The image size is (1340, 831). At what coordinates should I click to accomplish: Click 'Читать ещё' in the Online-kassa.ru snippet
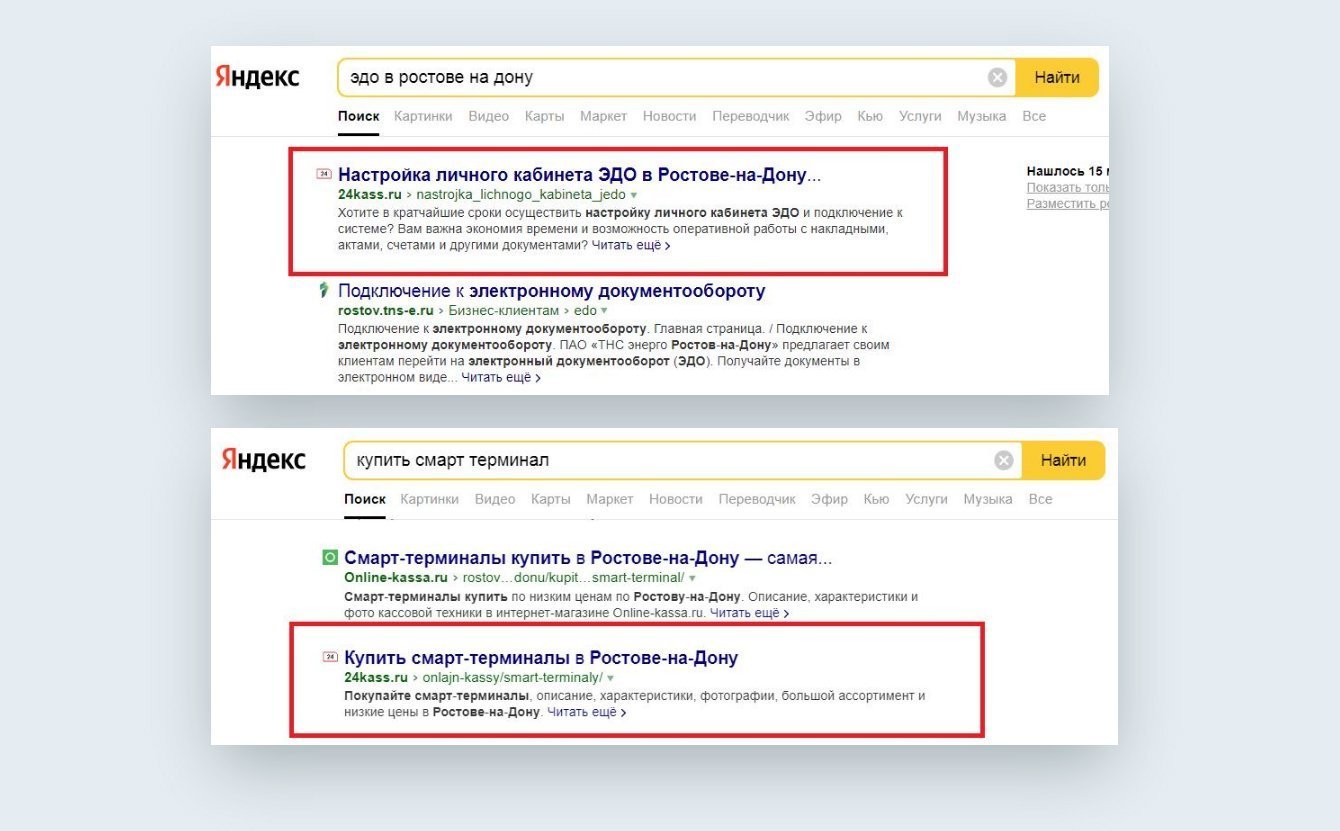click(x=749, y=612)
